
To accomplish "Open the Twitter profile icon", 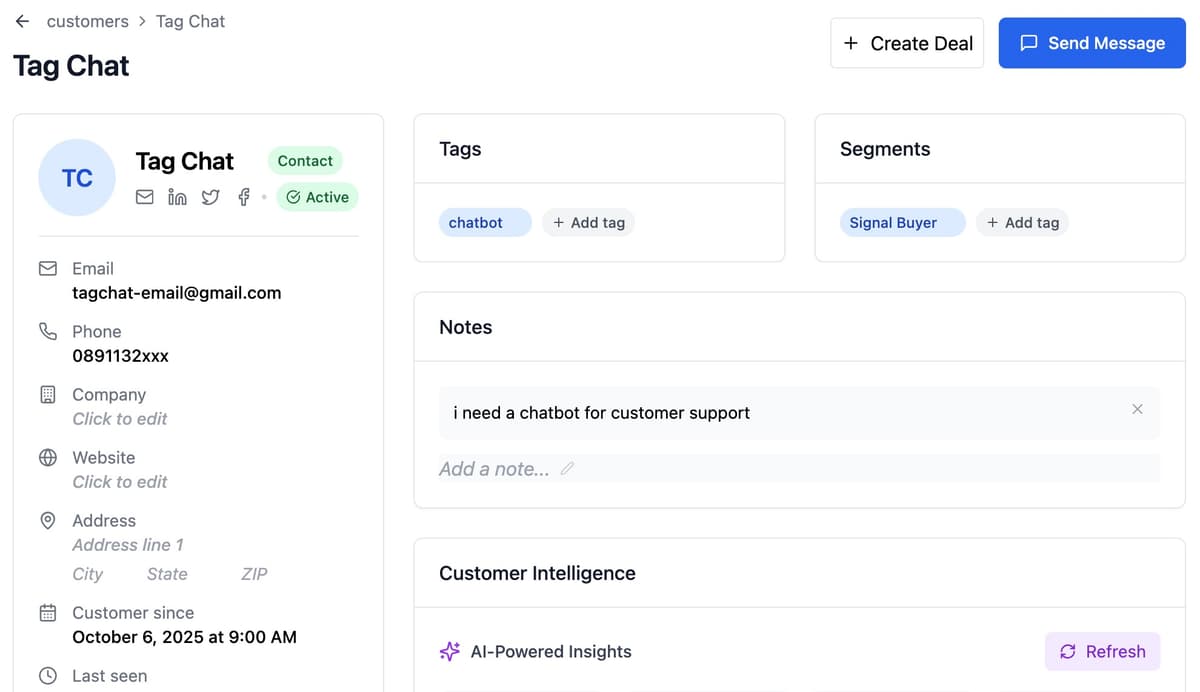I will 210,197.
